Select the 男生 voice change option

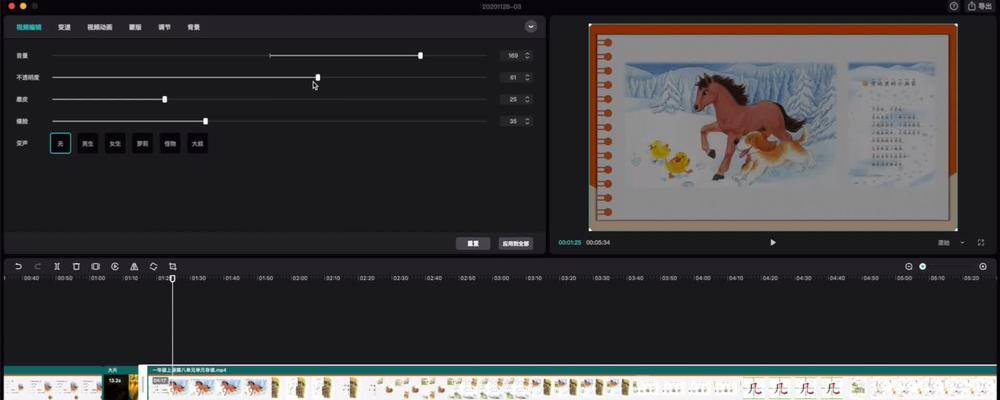click(87, 144)
